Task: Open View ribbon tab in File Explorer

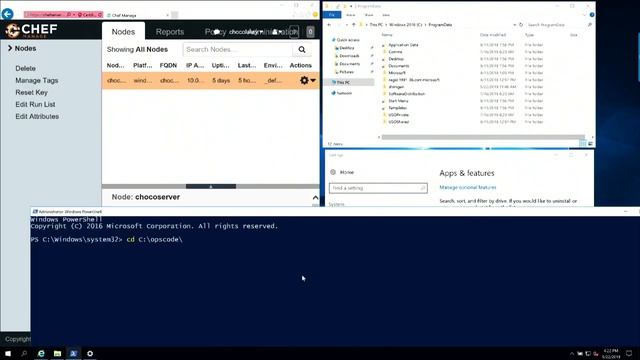Action: [x=386, y=15]
